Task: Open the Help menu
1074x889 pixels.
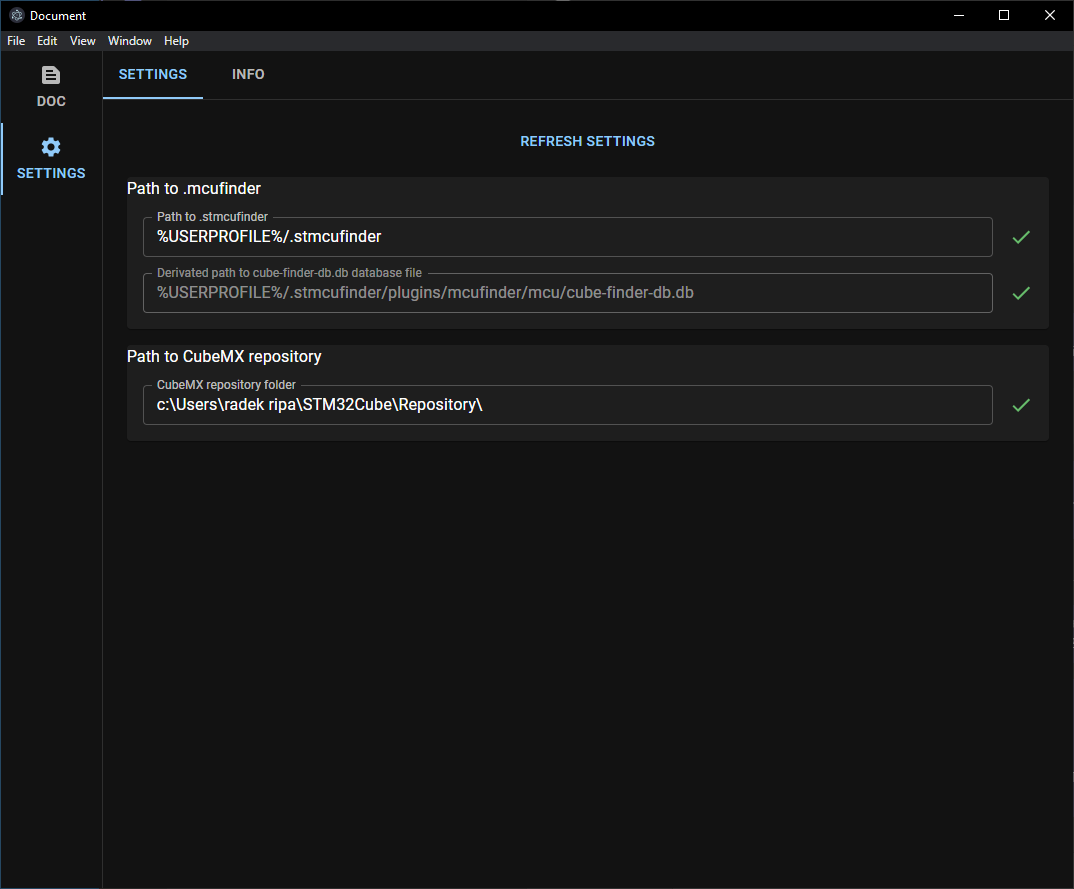Action: tap(176, 41)
